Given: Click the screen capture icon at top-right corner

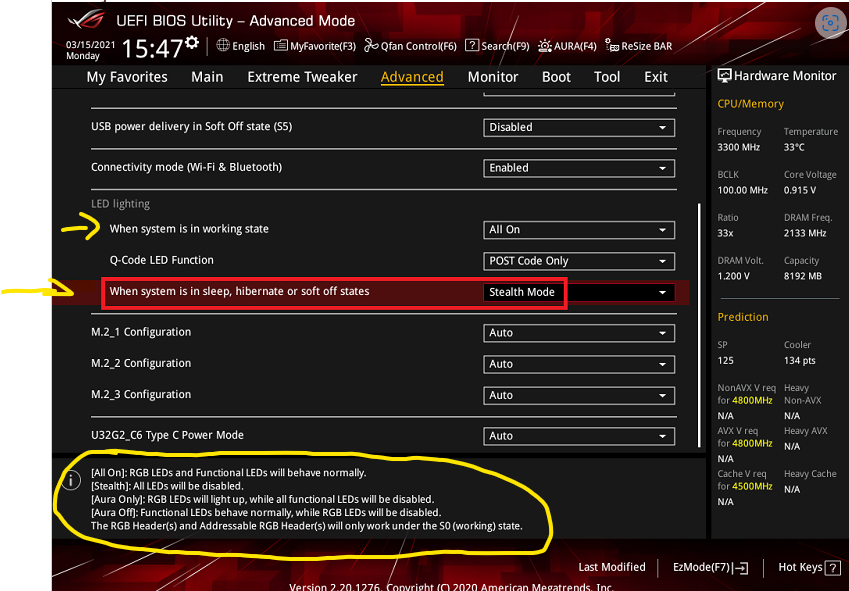Looking at the screenshot, I should [x=830, y=23].
